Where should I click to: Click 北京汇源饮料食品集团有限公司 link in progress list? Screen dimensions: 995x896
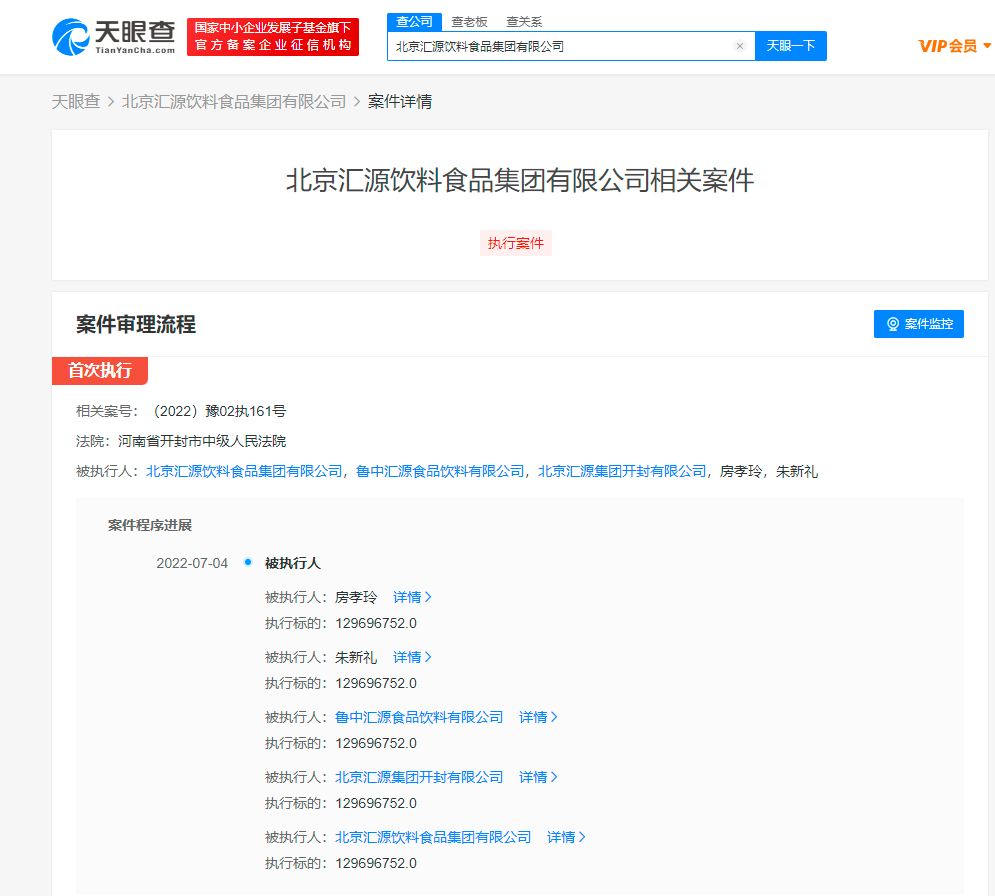[433, 838]
